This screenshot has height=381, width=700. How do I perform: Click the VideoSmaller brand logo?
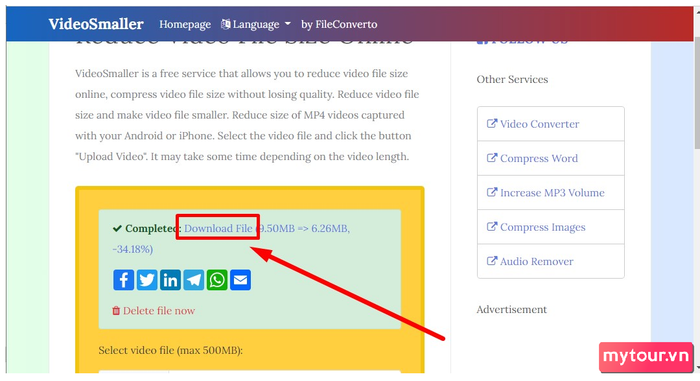[96, 24]
